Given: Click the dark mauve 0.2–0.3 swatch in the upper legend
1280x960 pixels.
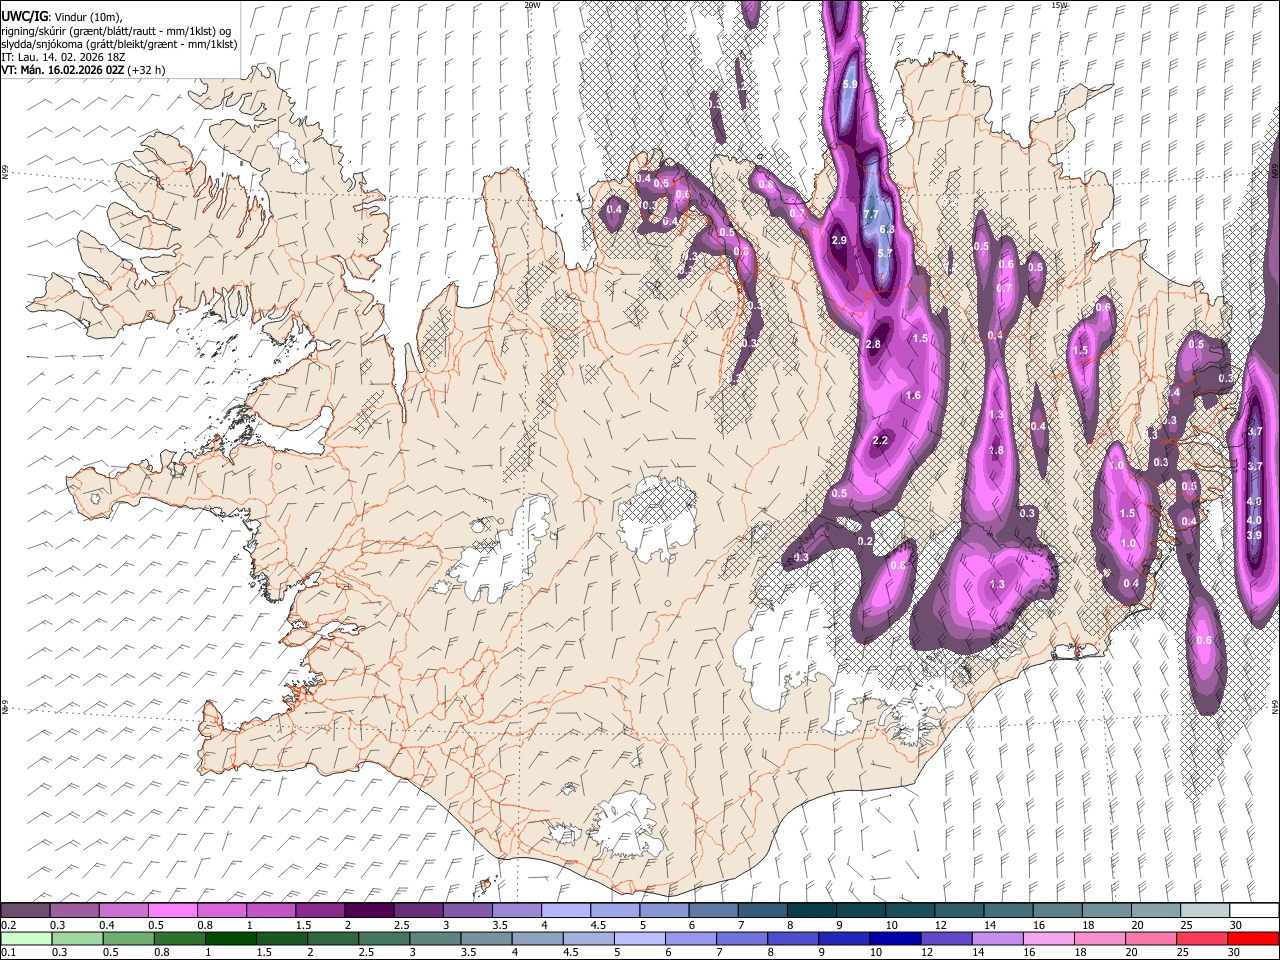Looking at the screenshot, I should click(25, 911).
